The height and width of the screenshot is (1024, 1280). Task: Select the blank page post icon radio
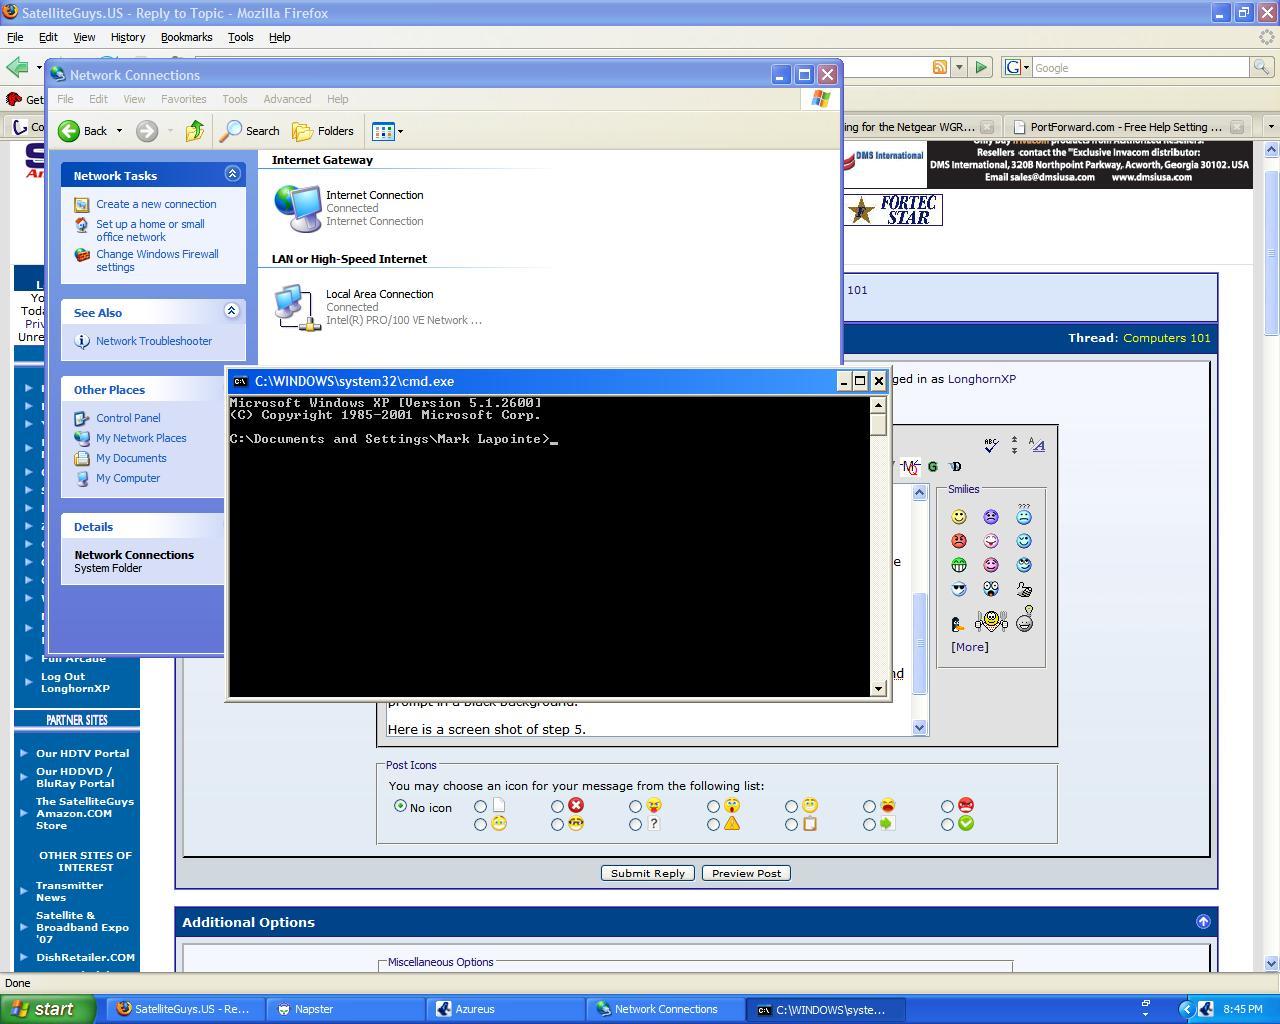point(481,806)
